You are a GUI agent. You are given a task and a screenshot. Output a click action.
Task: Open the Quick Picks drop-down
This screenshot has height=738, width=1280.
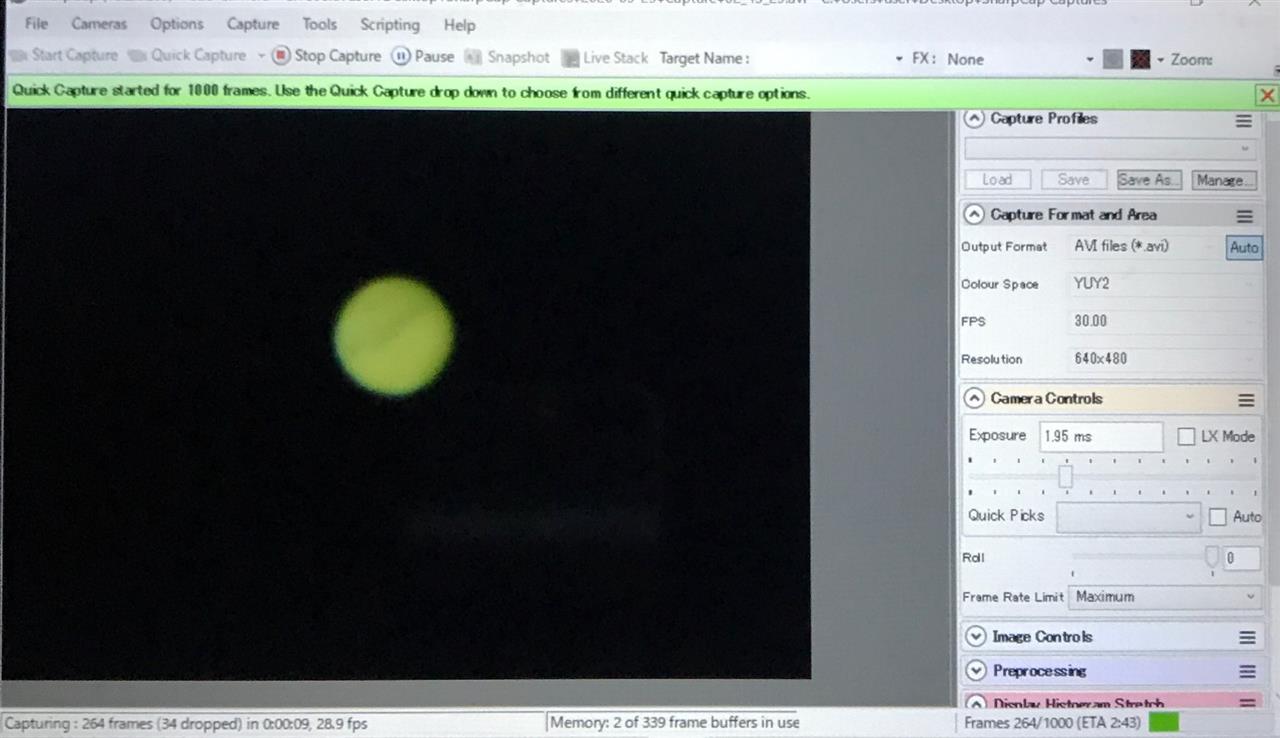pyautogui.click(x=1128, y=517)
